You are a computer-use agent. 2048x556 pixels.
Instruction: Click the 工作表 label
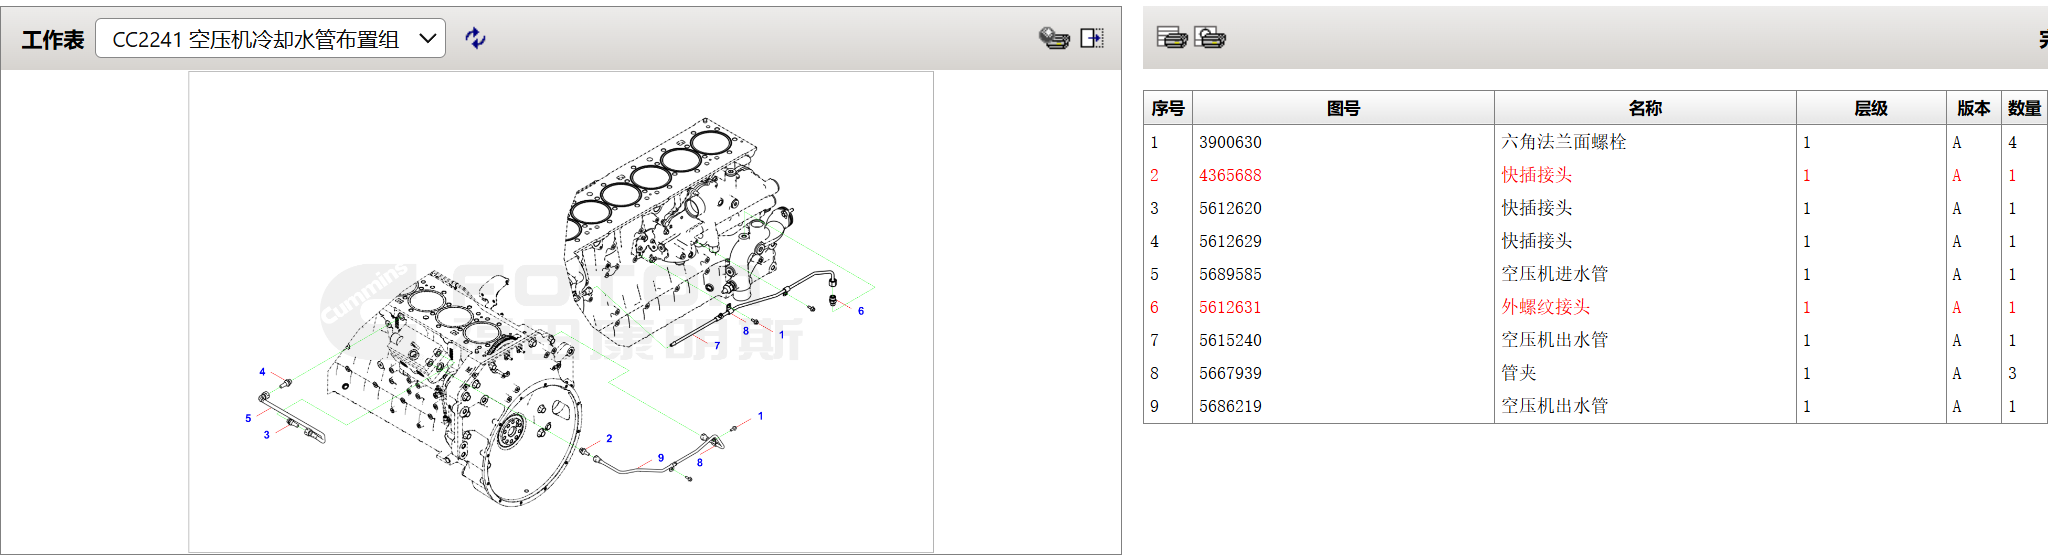[53, 39]
